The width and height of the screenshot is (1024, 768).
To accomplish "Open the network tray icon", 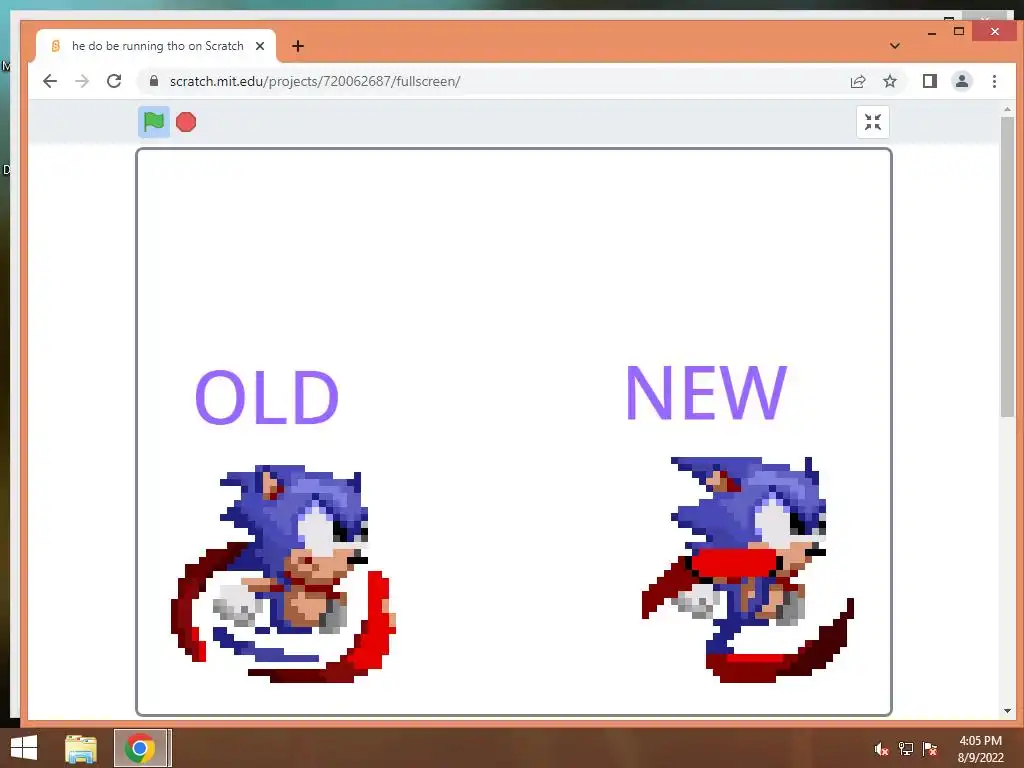I will [x=906, y=749].
